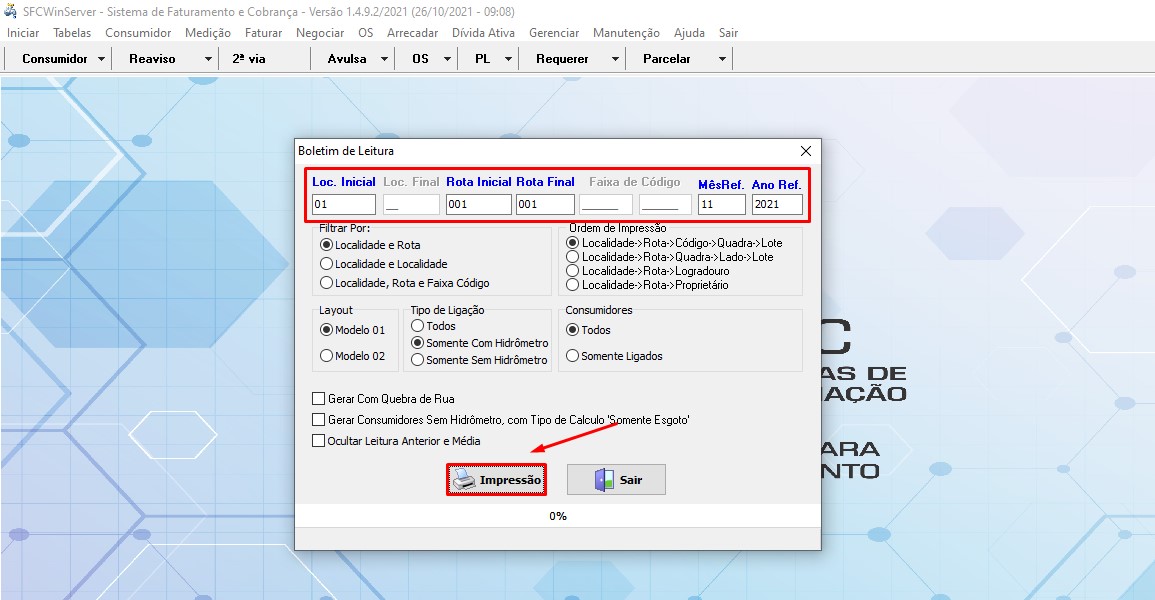Open the Avulsa dropdown arrow
1155x600 pixels.
point(385,59)
